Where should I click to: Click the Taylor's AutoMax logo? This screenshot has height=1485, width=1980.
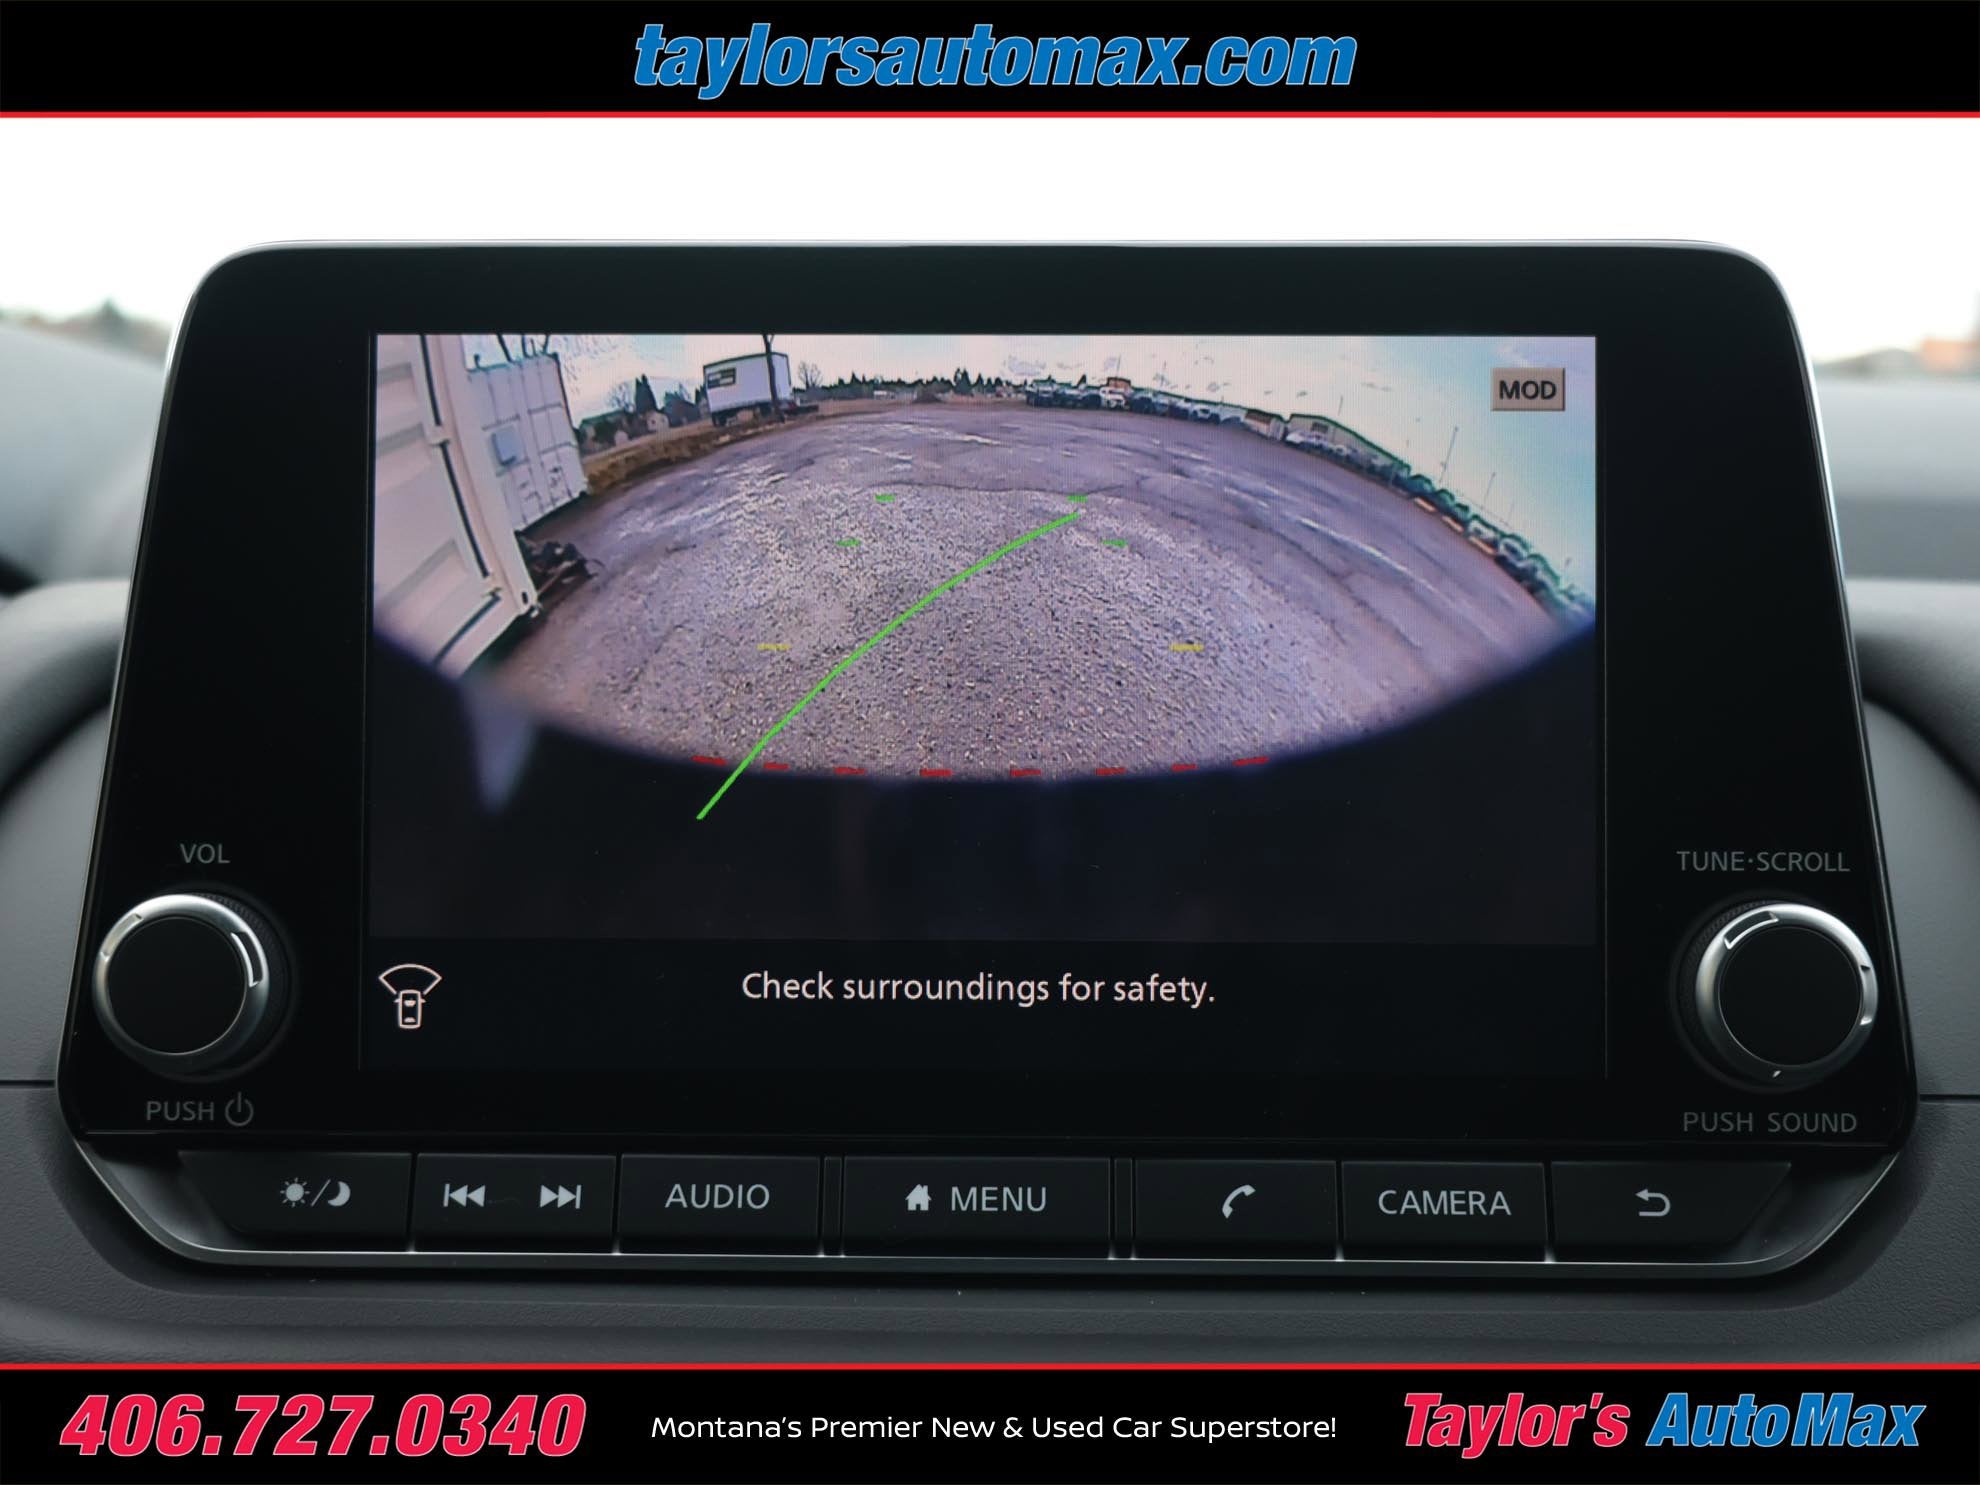1661,1422
